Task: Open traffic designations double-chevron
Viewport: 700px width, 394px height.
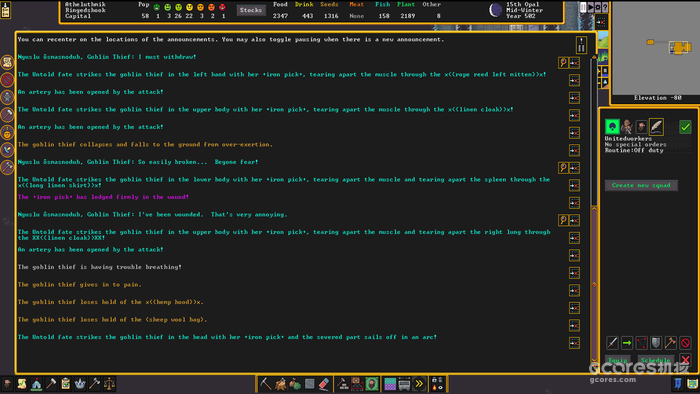Action: point(419,384)
